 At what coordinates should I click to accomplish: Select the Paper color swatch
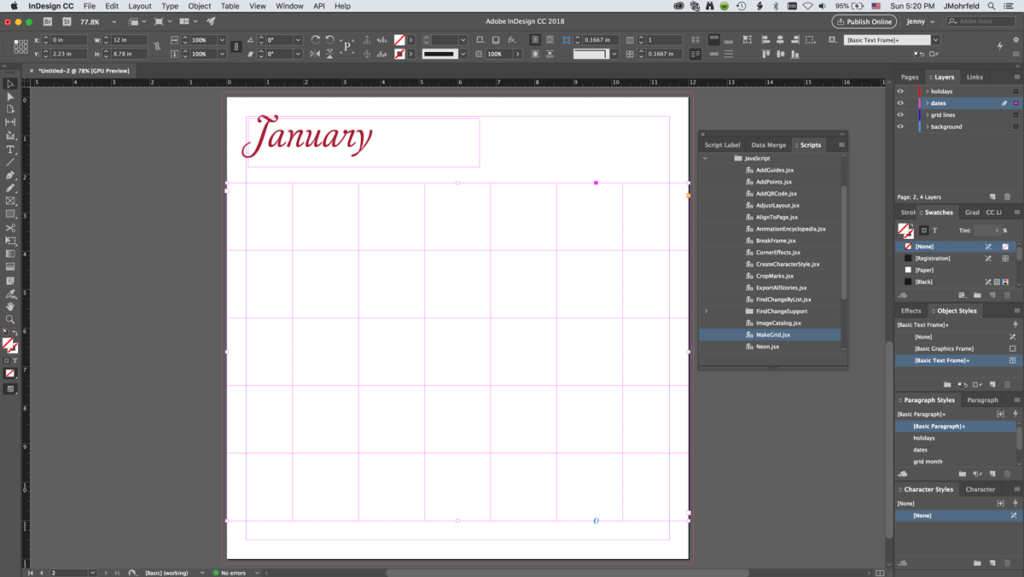(x=925, y=270)
